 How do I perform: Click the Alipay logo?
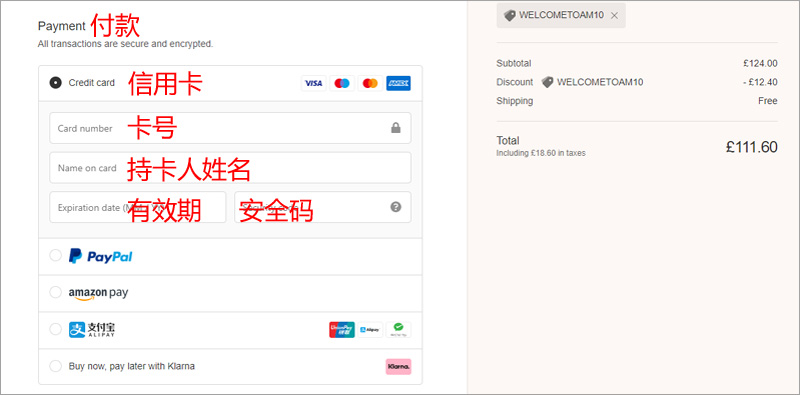tap(92, 330)
